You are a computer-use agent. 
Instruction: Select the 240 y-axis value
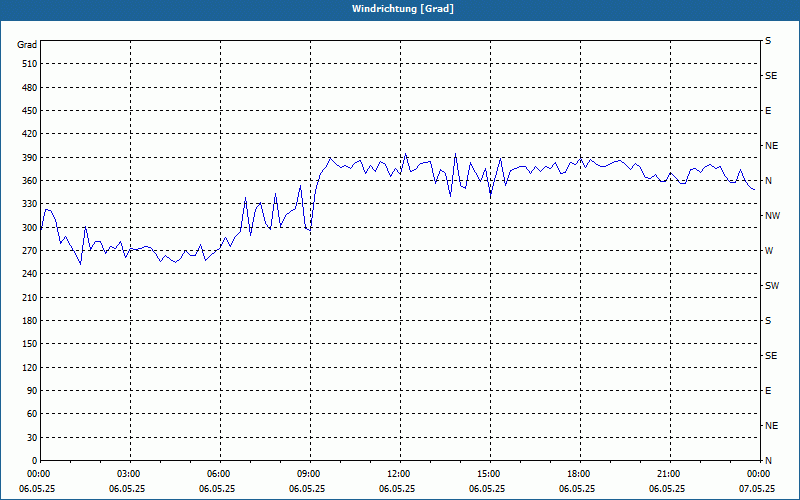[30, 274]
